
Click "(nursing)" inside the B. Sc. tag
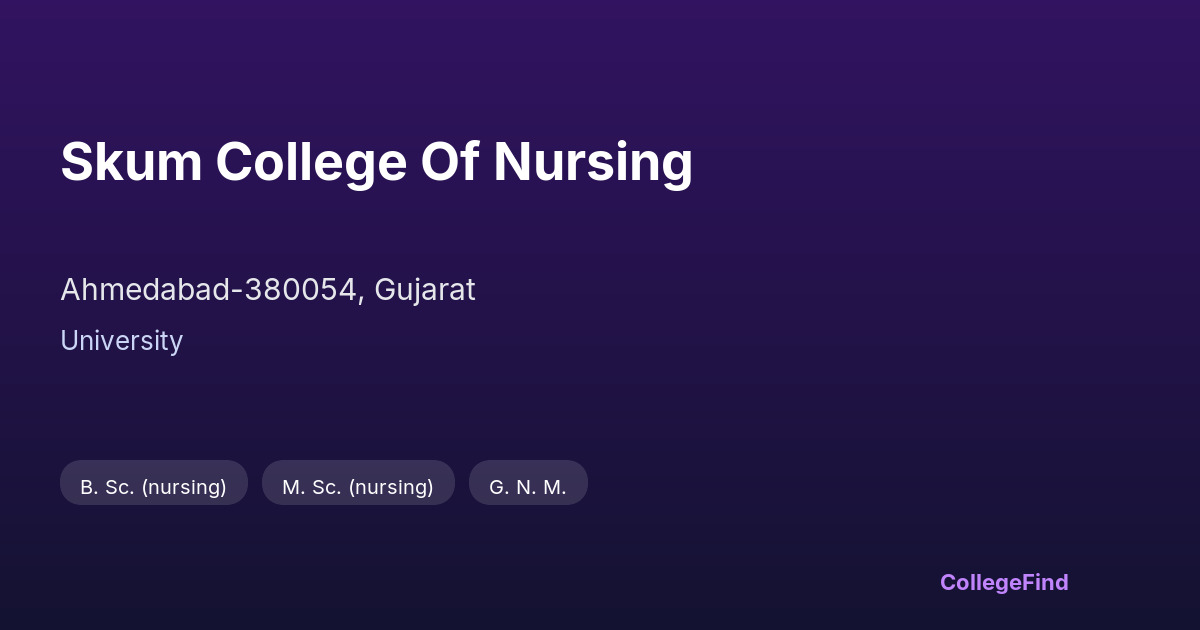click(184, 487)
